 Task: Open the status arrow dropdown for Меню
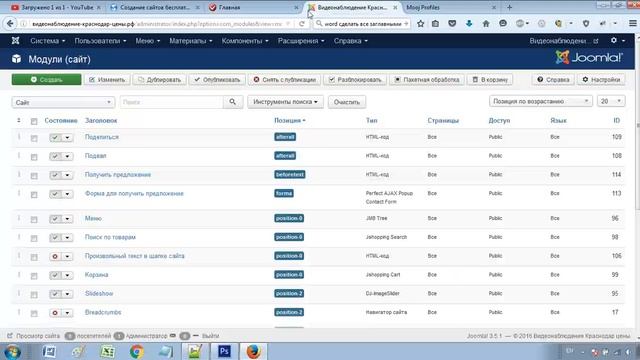(x=67, y=219)
